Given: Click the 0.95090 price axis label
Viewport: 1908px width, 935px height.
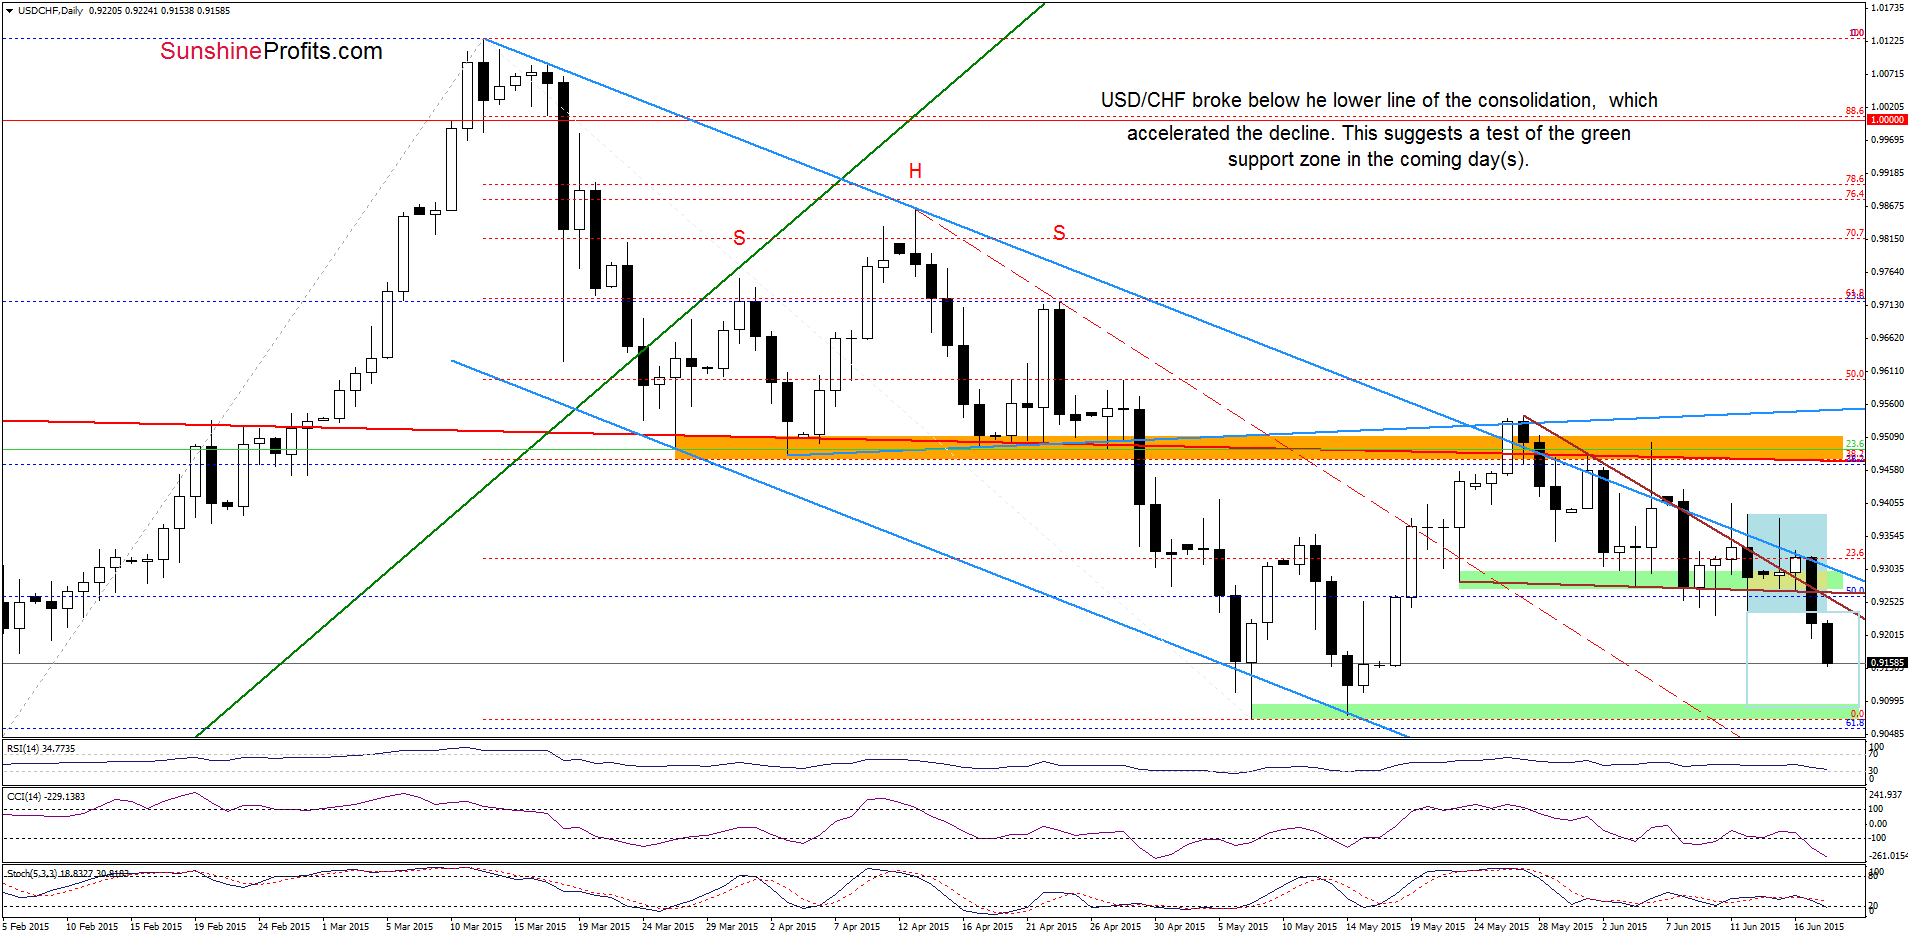Looking at the screenshot, I should 1887,437.
